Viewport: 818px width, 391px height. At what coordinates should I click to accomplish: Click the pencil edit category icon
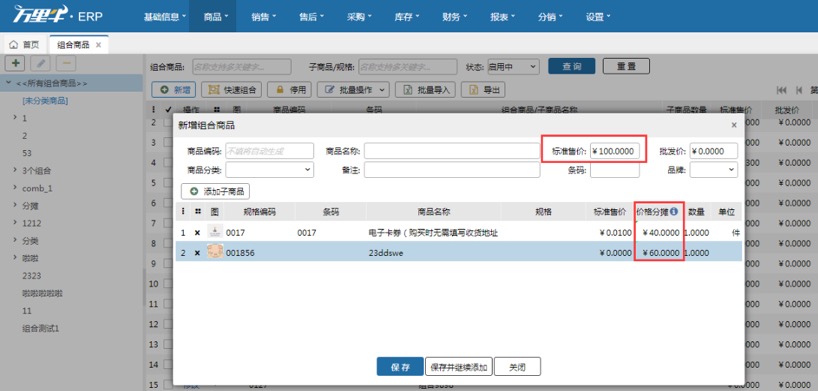[x=41, y=63]
